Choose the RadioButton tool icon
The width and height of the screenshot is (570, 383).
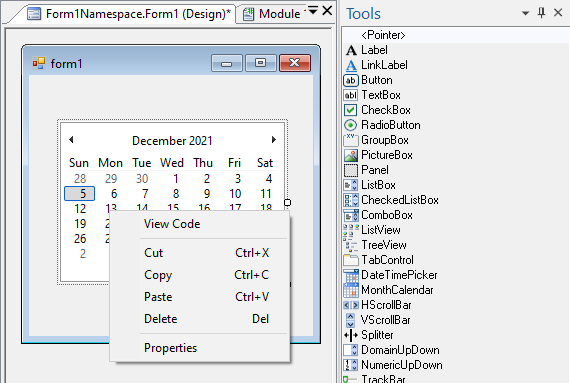pos(351,125)
